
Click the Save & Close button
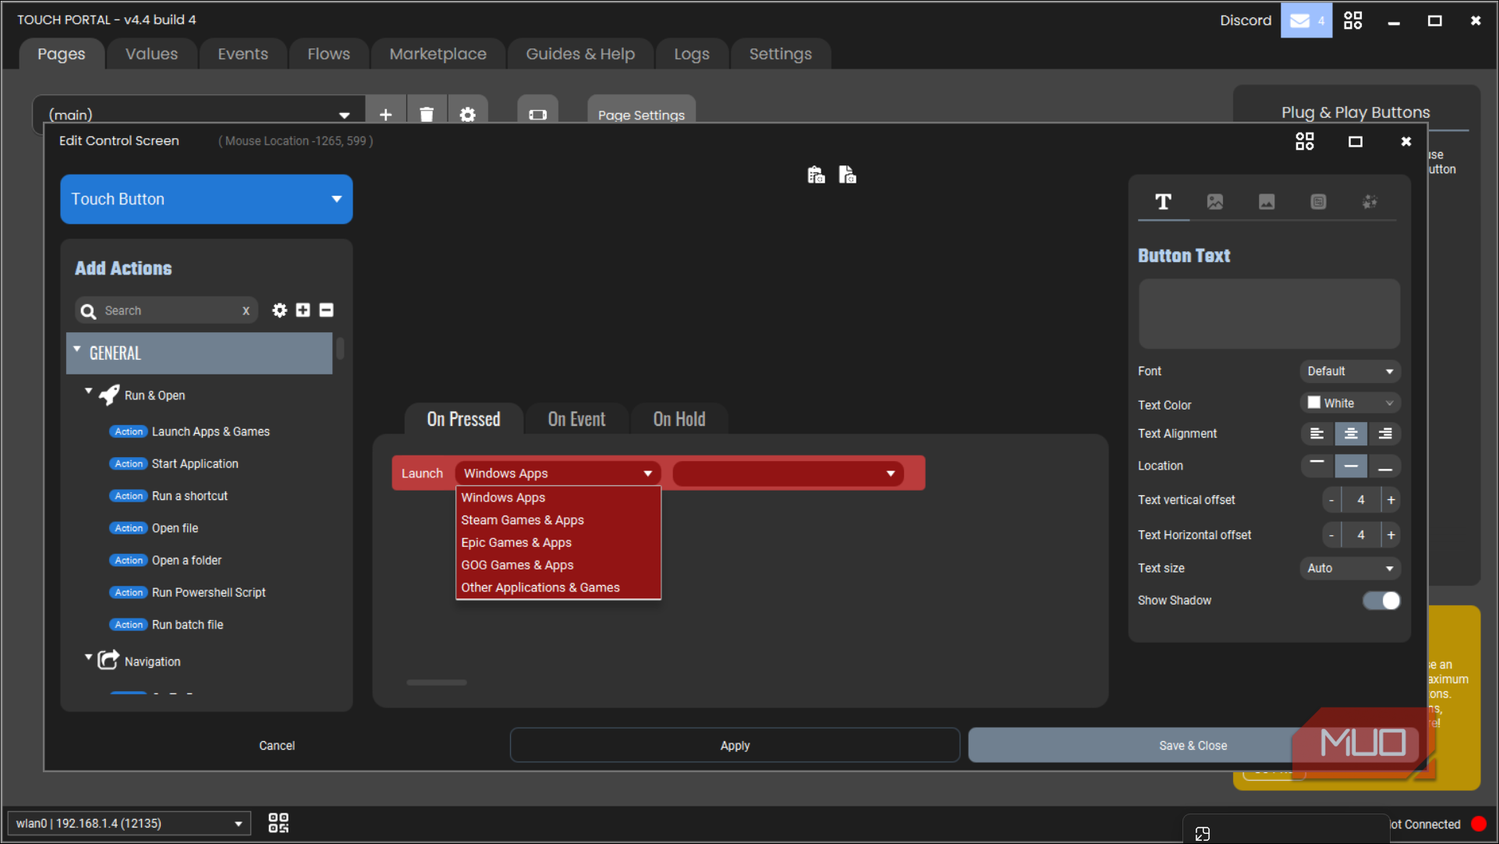pos(1193,745)
